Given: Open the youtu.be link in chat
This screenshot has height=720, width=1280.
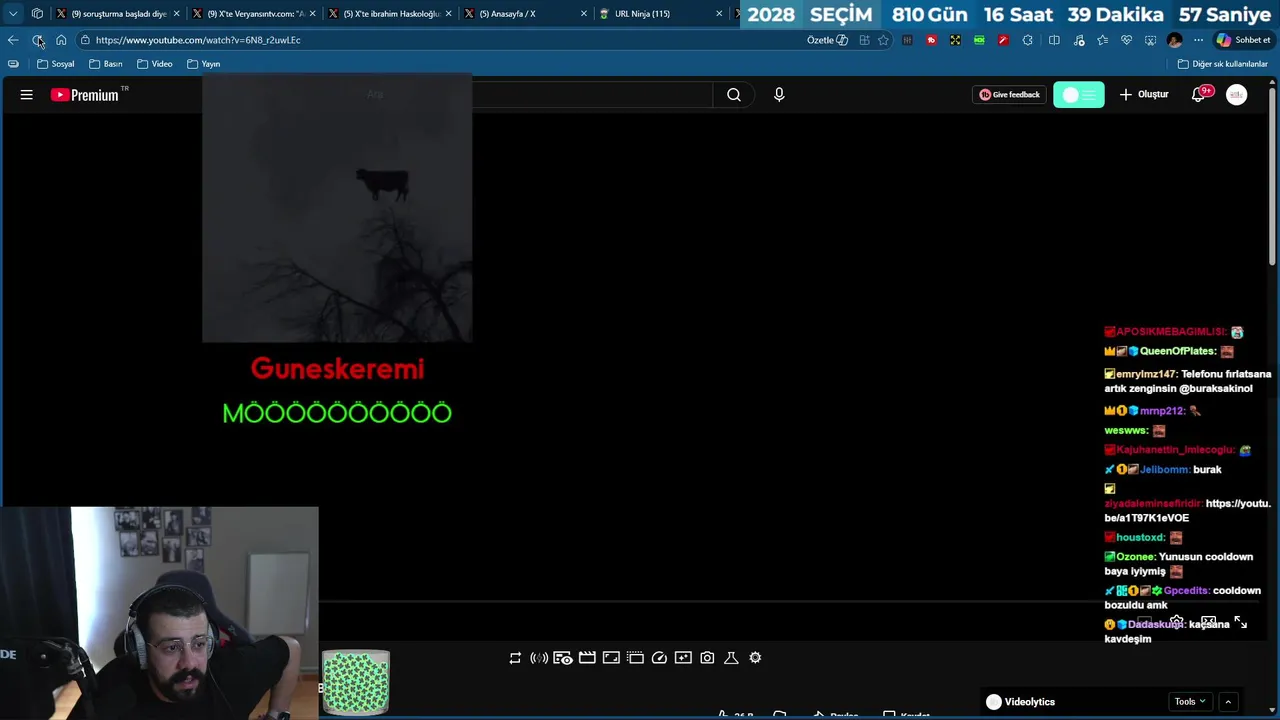Looking at the screenshot, I should coord(1187,511).
